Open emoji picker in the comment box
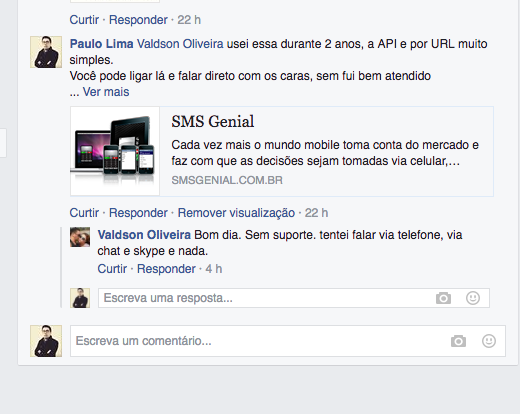Viewport: 520px width, 414px height. click(x=489, y=341)
